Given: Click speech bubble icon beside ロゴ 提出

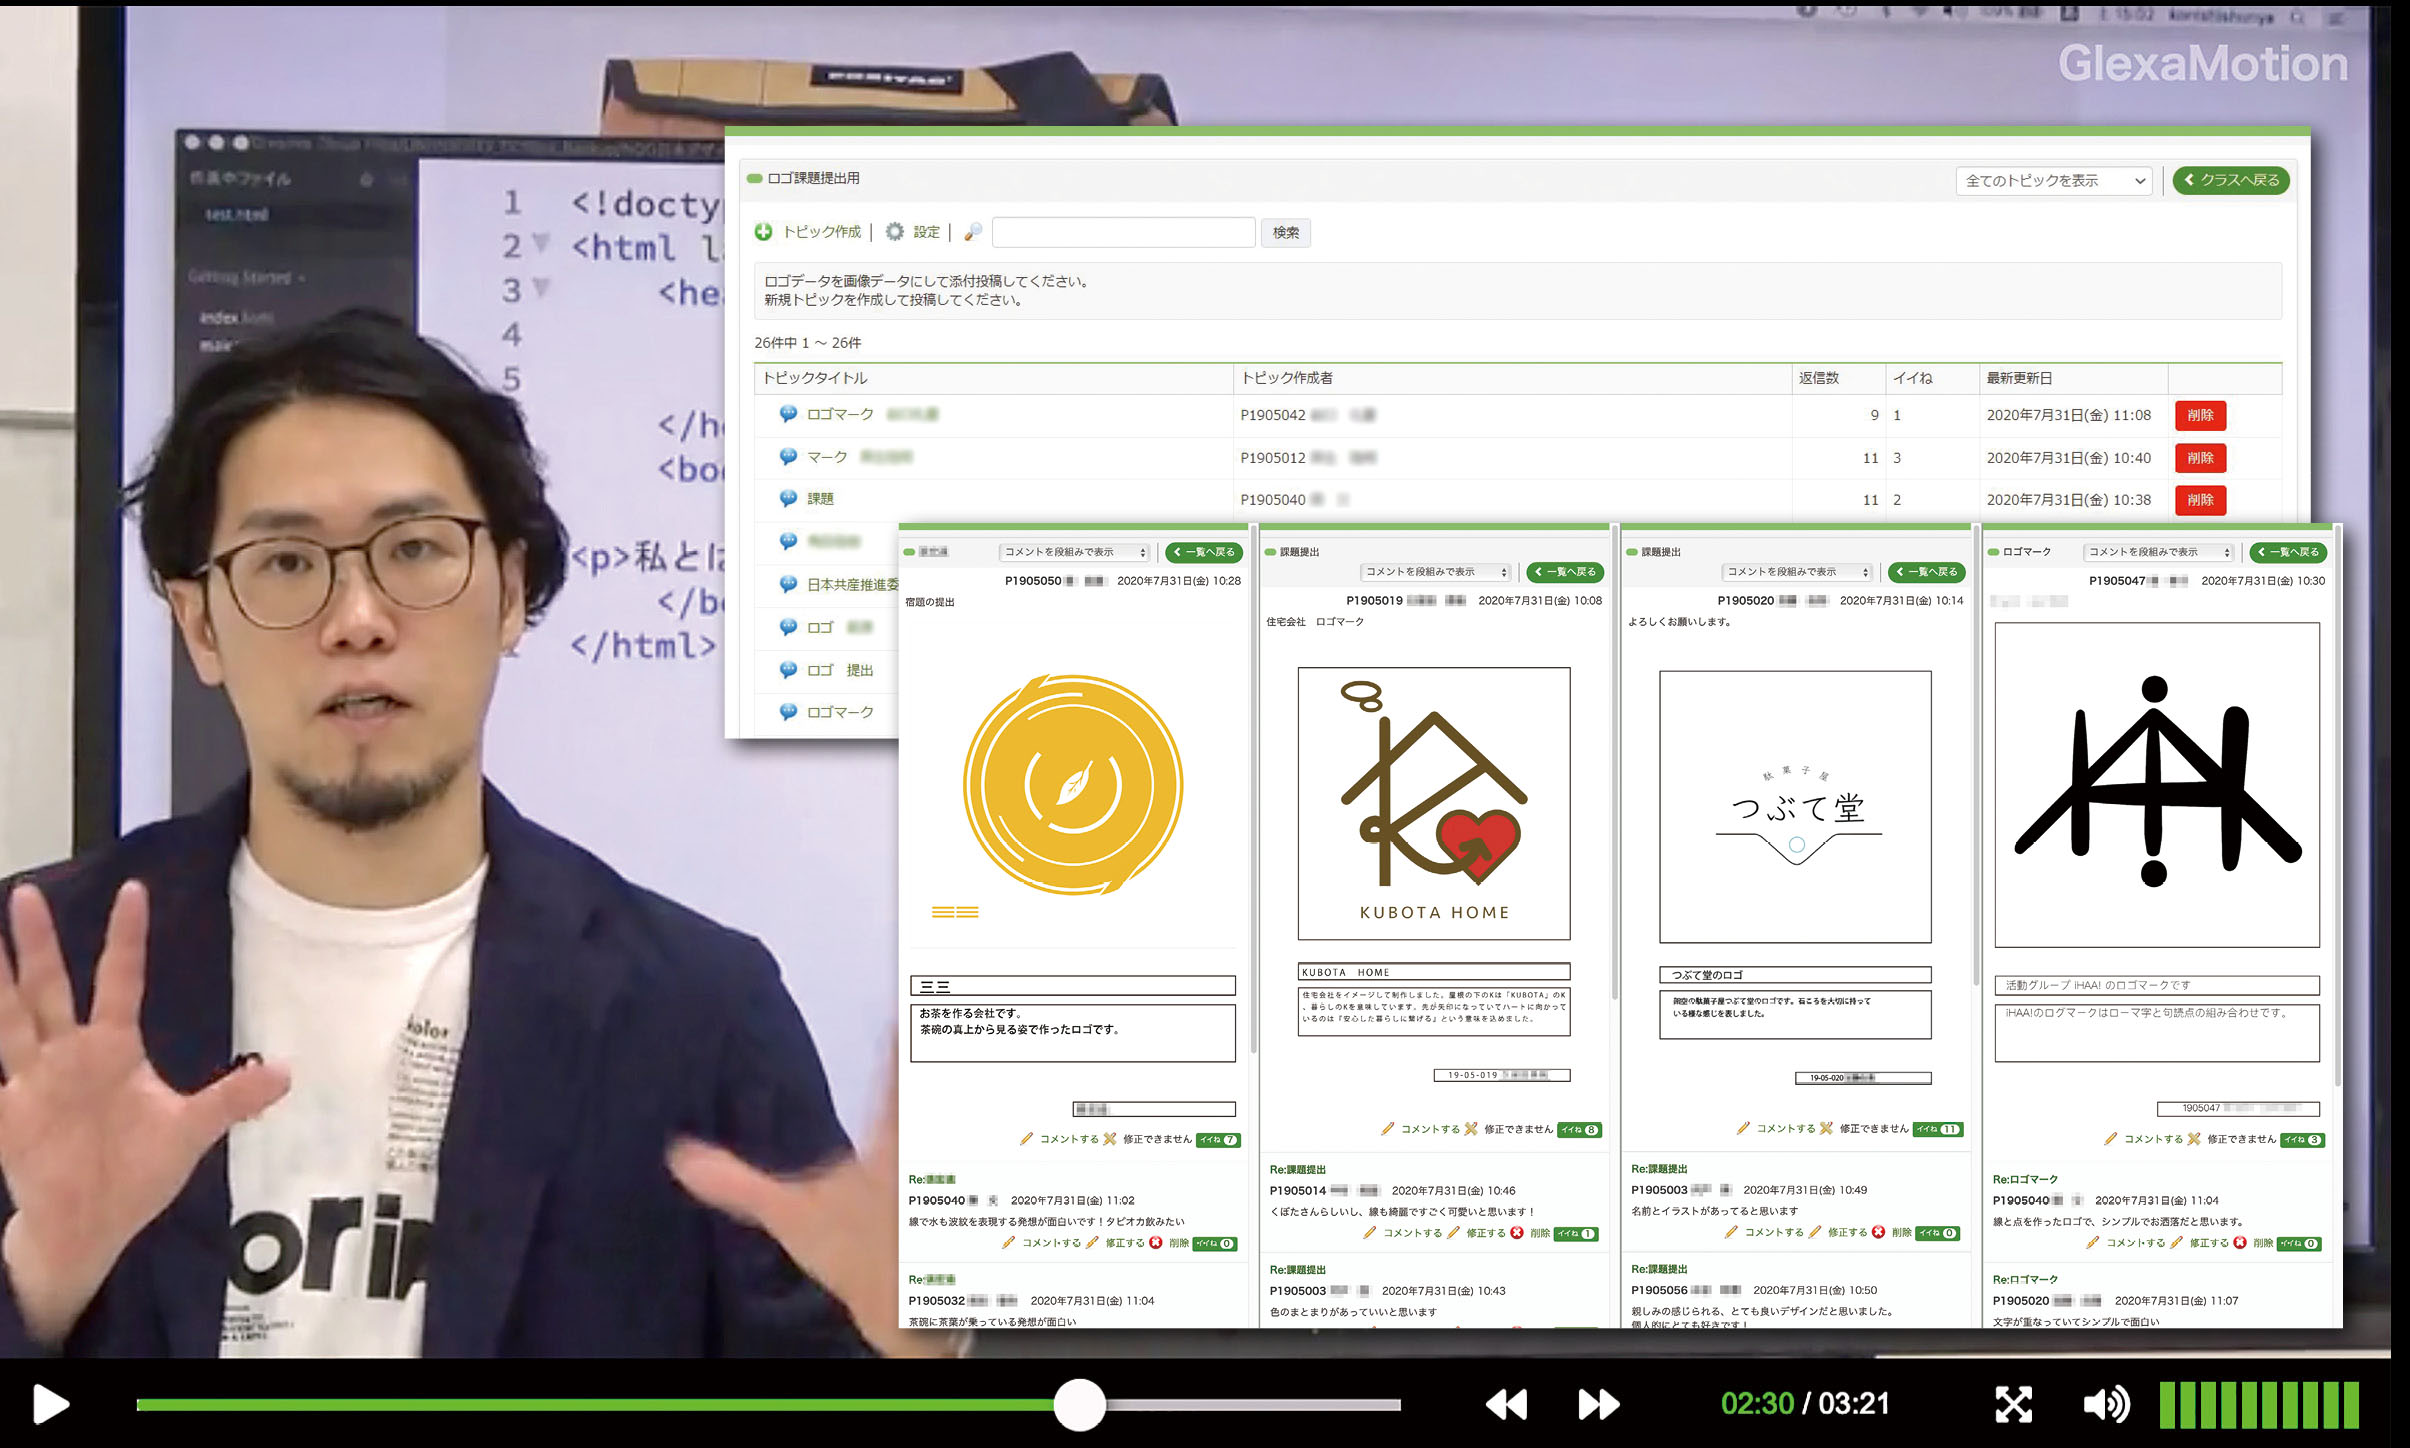Looking at the screenshot, I should [788, 669].
